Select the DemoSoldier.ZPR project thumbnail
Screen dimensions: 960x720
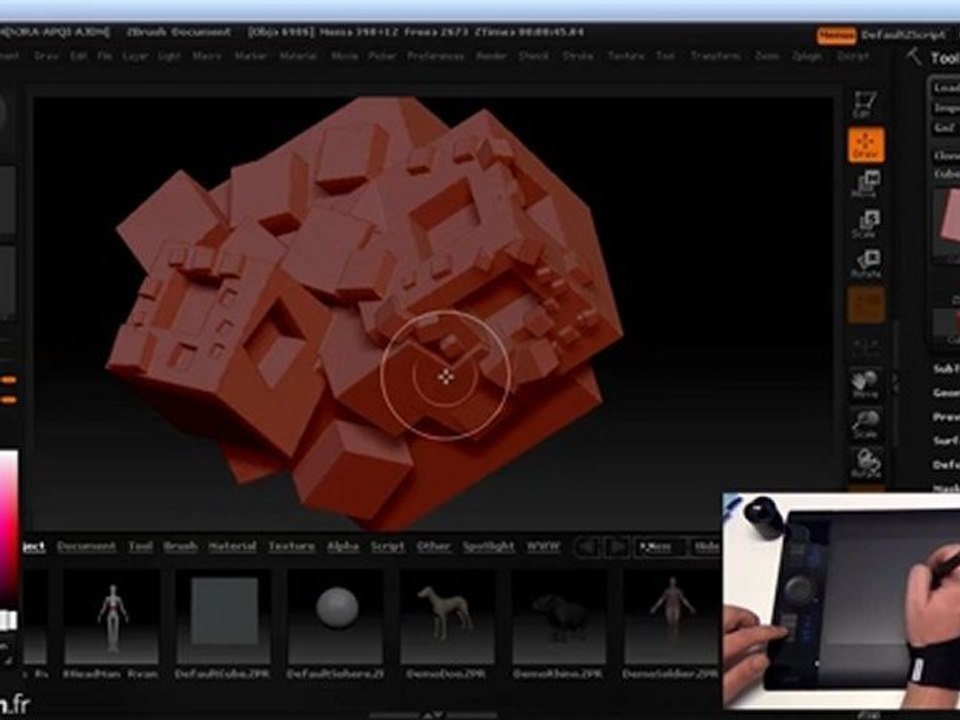click(671, 618)
